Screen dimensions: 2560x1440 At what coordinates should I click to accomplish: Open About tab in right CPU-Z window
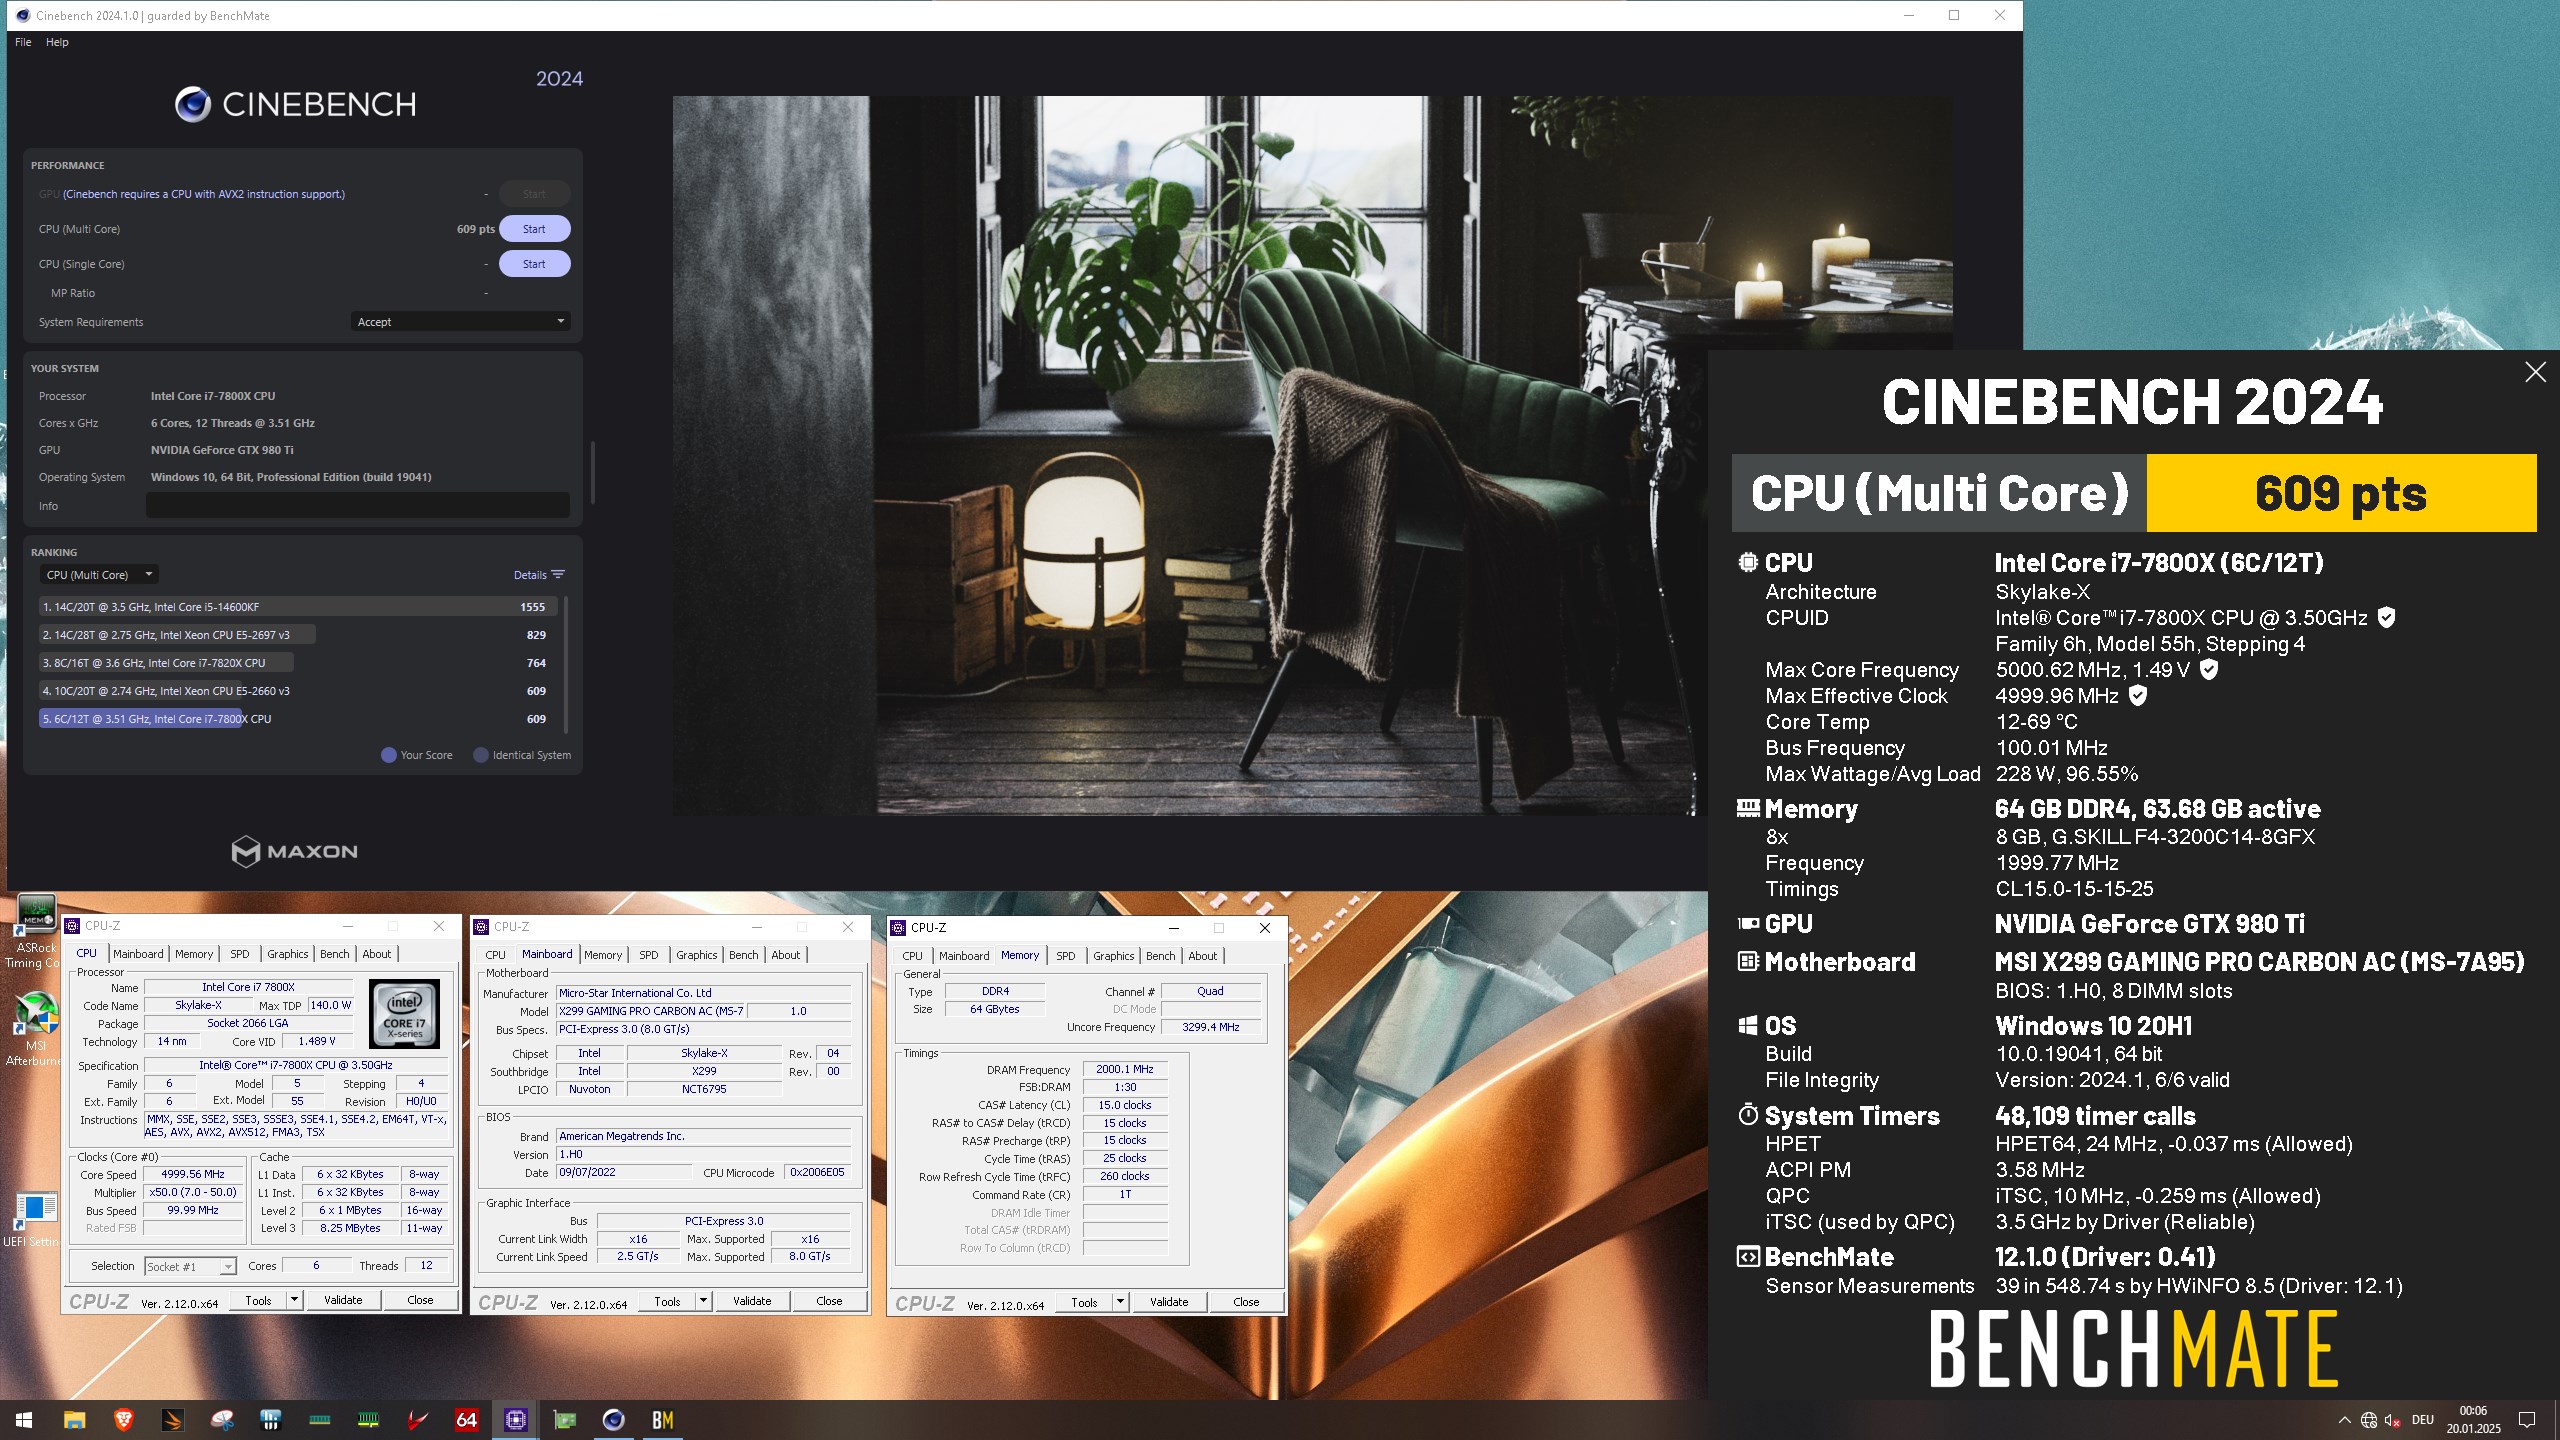1203,956
